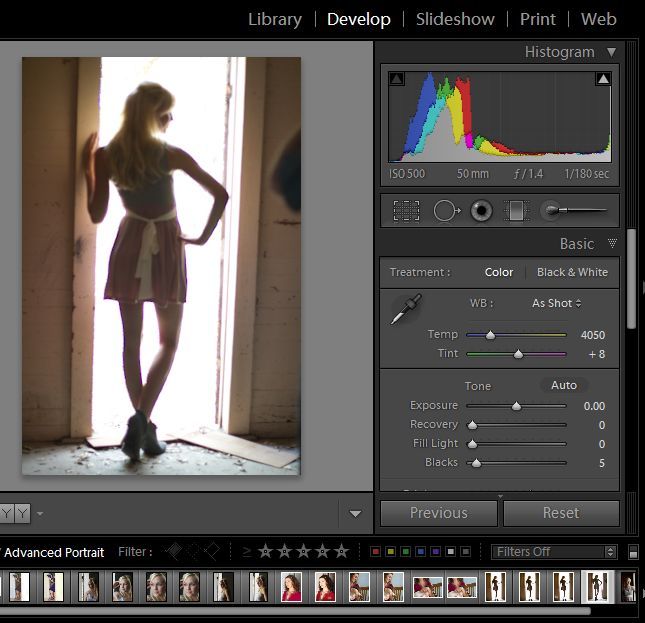Image resolution: width=645 pixels, height=623 pixels.
Task: Filter by unflagged photos icon
Action: [x=194, y=551]
